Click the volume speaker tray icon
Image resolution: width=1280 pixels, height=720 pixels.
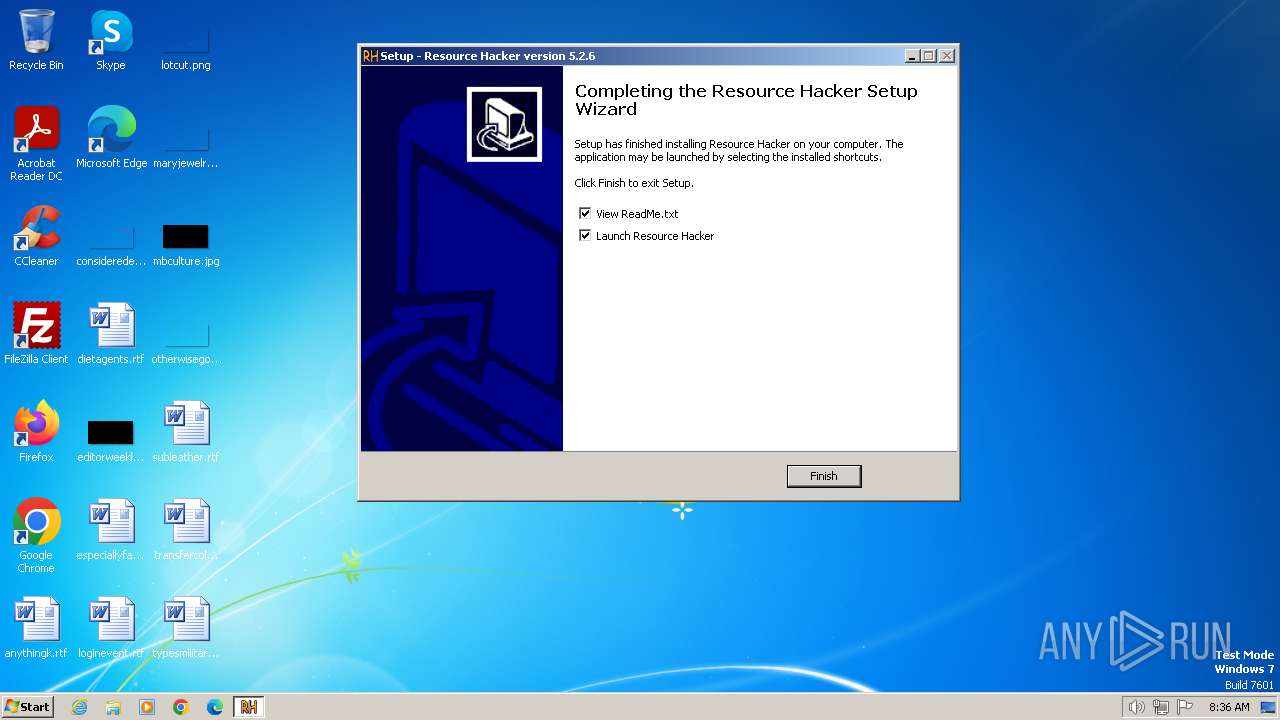click(x=1136, y=707)
